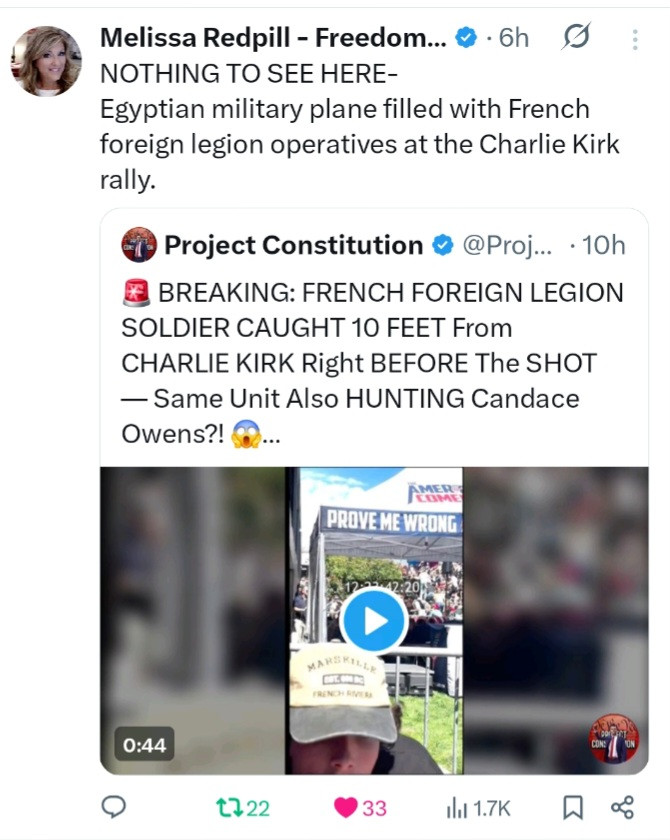Unlike the post via pink heart
This screenshot has width=670, height=840.
tap(346, 807)
